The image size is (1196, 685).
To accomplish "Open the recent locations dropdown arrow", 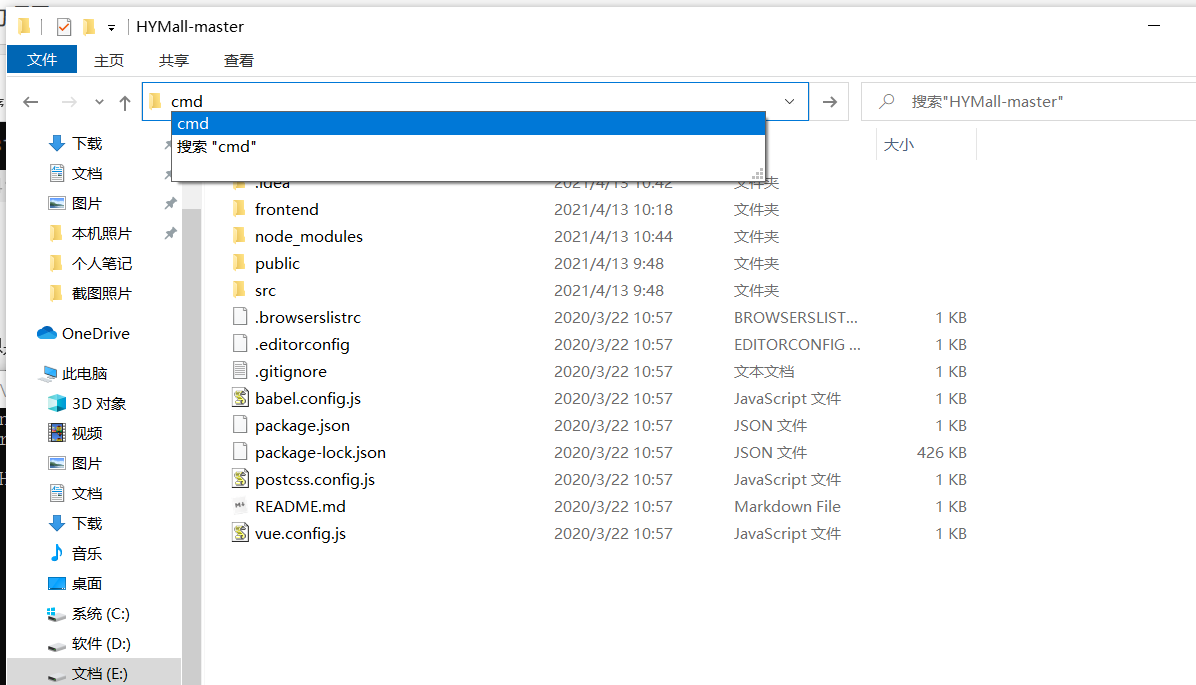I will [99, 102].
